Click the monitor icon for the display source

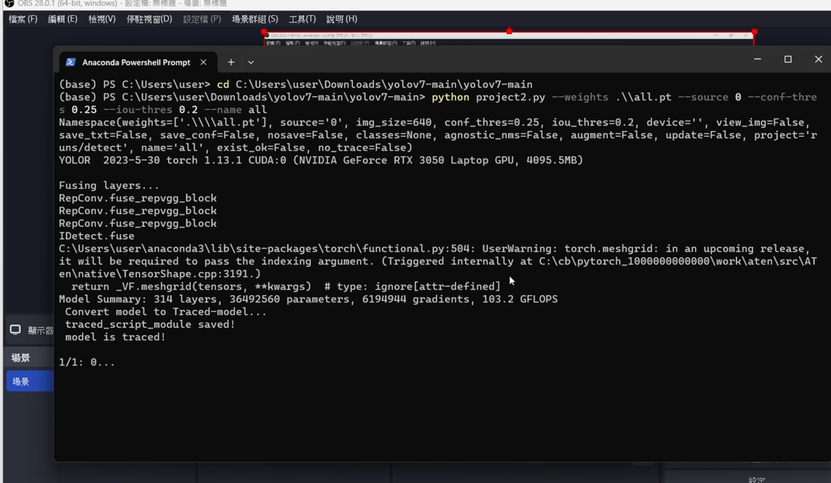tap(15, 330)
